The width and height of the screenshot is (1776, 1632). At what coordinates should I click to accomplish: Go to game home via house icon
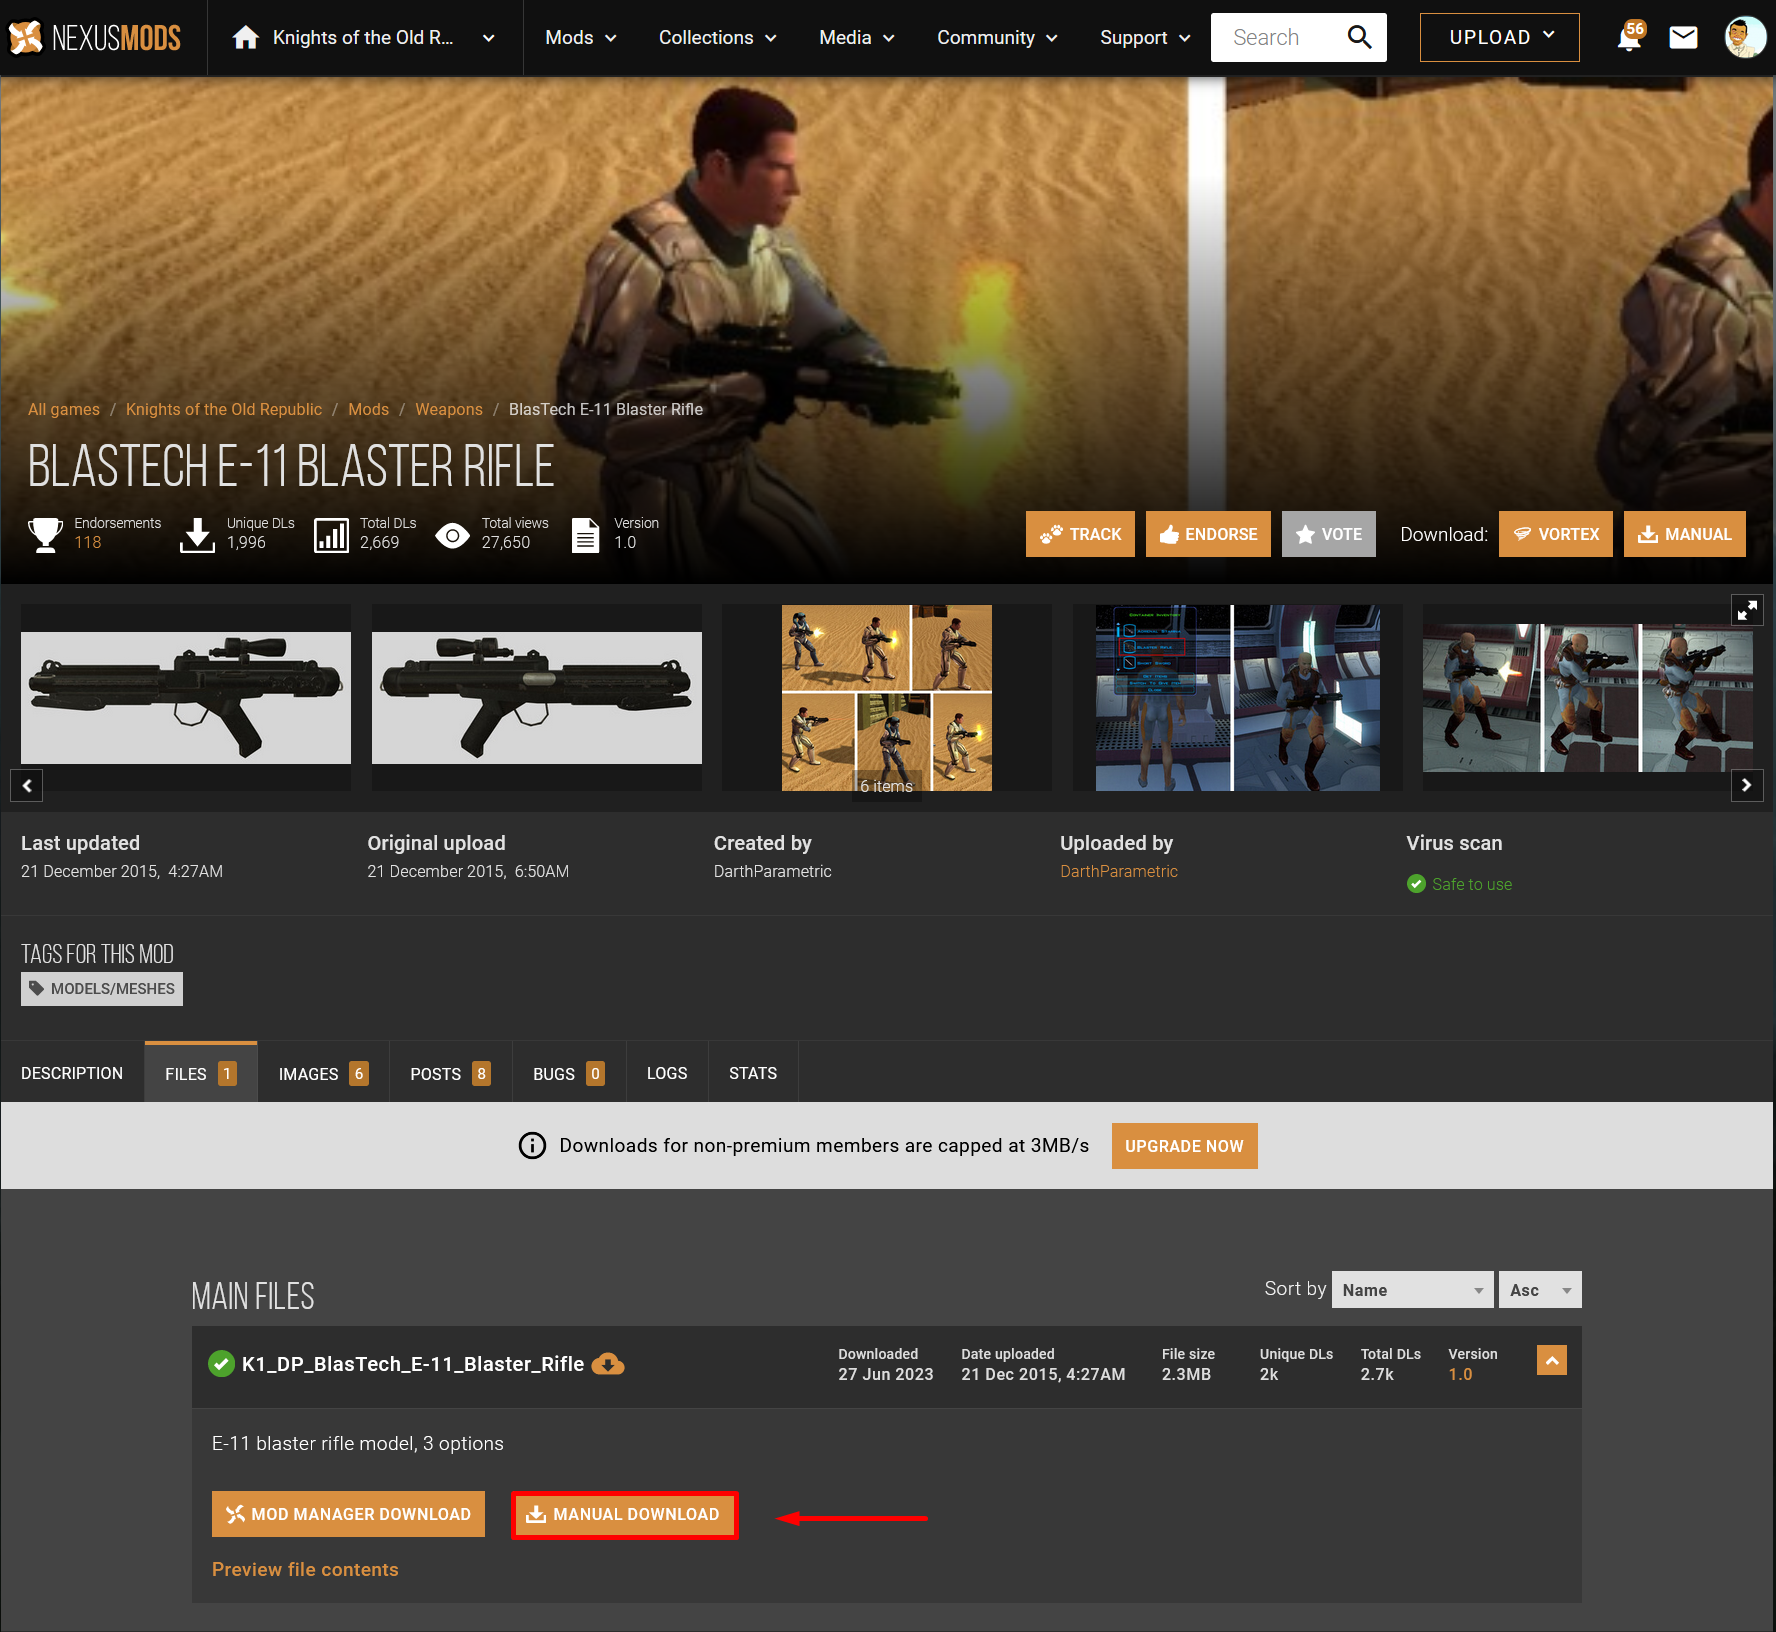[245, 38]
